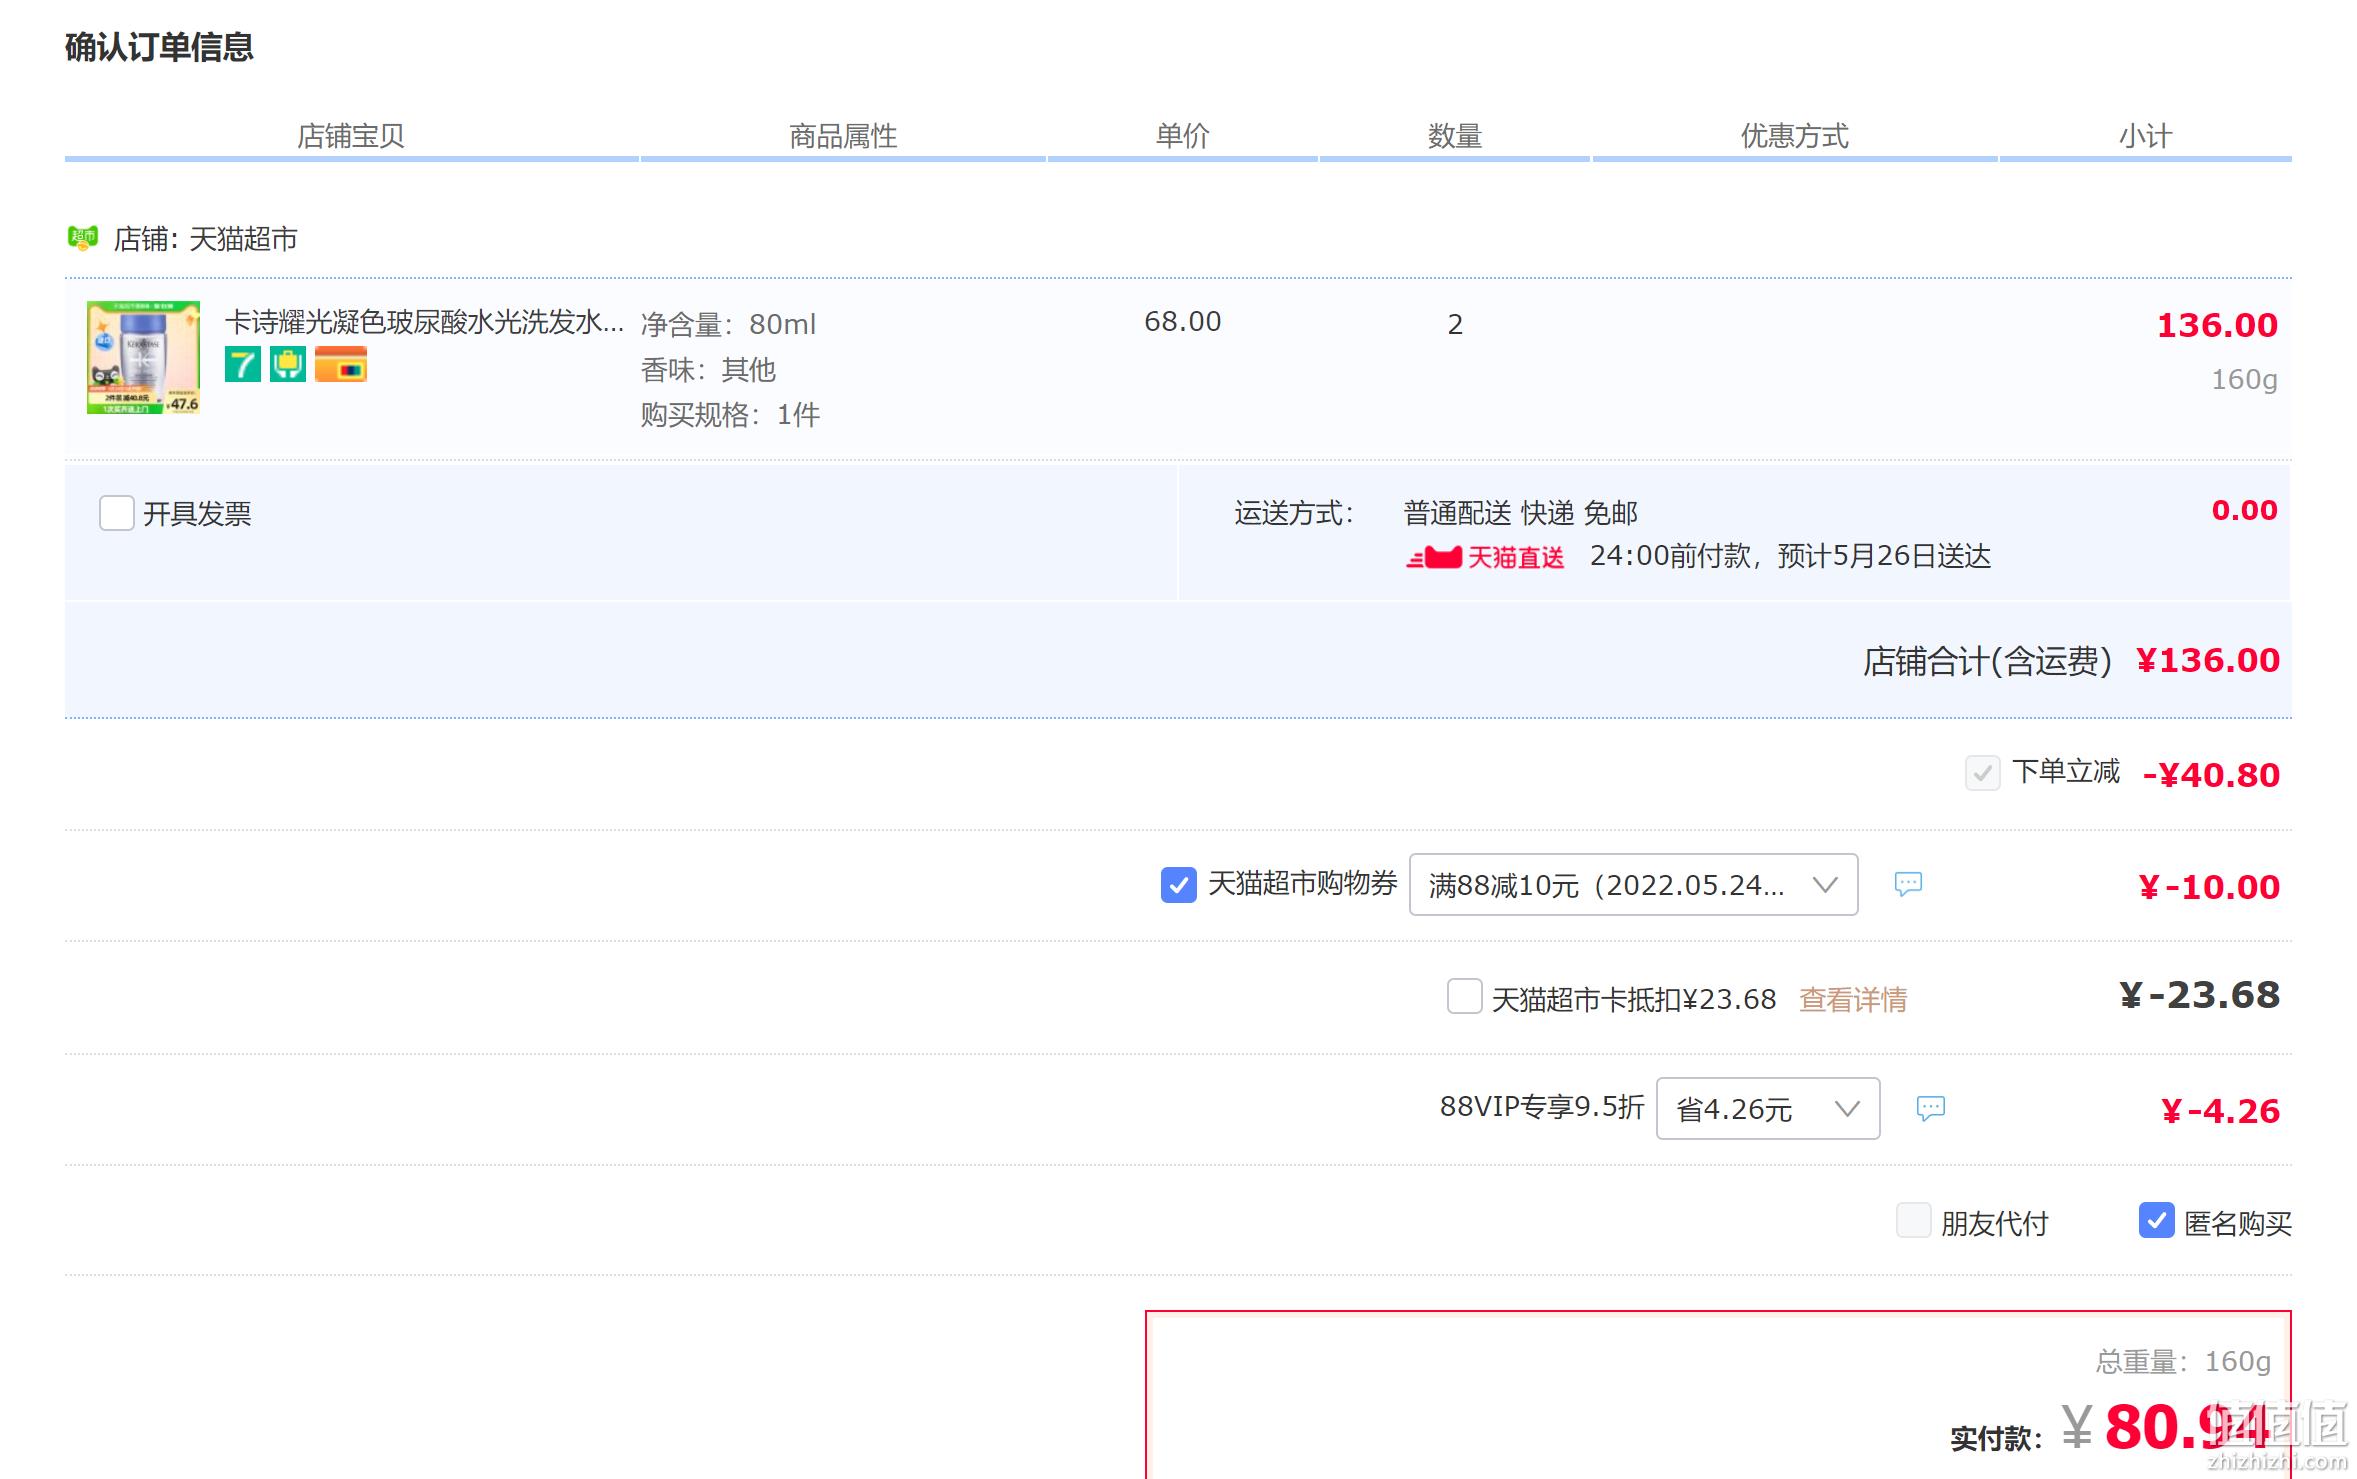Click the 净含量: 80ml attribute text
Screen dimensions: 2357x1479
pos(728,324)
